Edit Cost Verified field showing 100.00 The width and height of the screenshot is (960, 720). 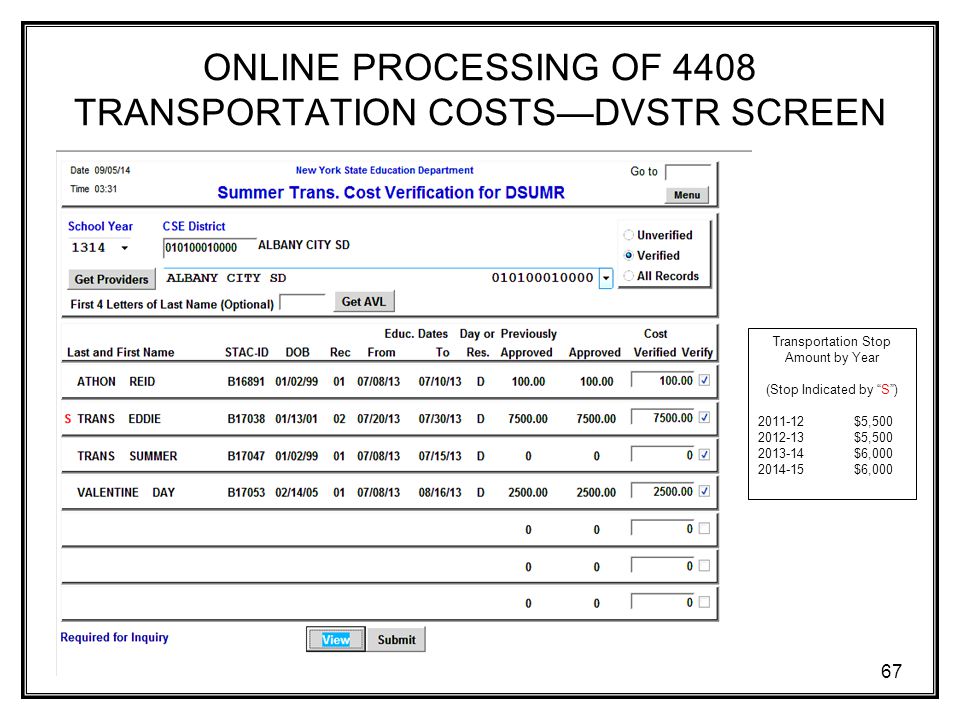pyautogui.click(x=664, y=381)
